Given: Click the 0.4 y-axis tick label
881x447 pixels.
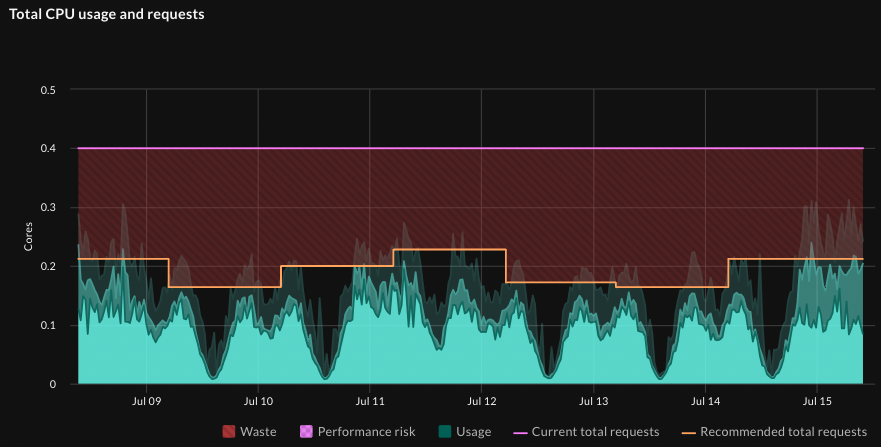Looking at the screenshot, I should coord(47,149).
